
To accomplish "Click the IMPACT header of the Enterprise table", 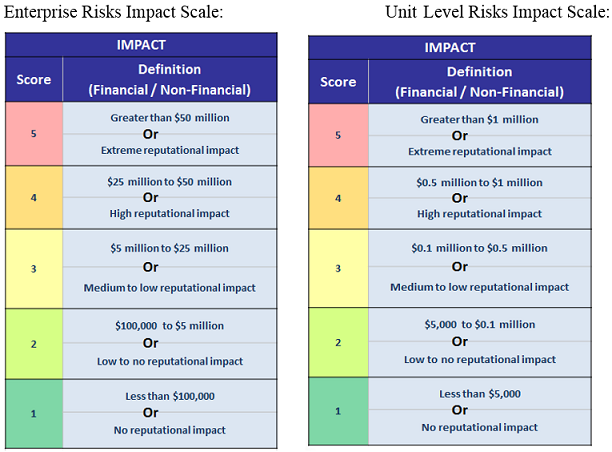I will click(141, 45).
